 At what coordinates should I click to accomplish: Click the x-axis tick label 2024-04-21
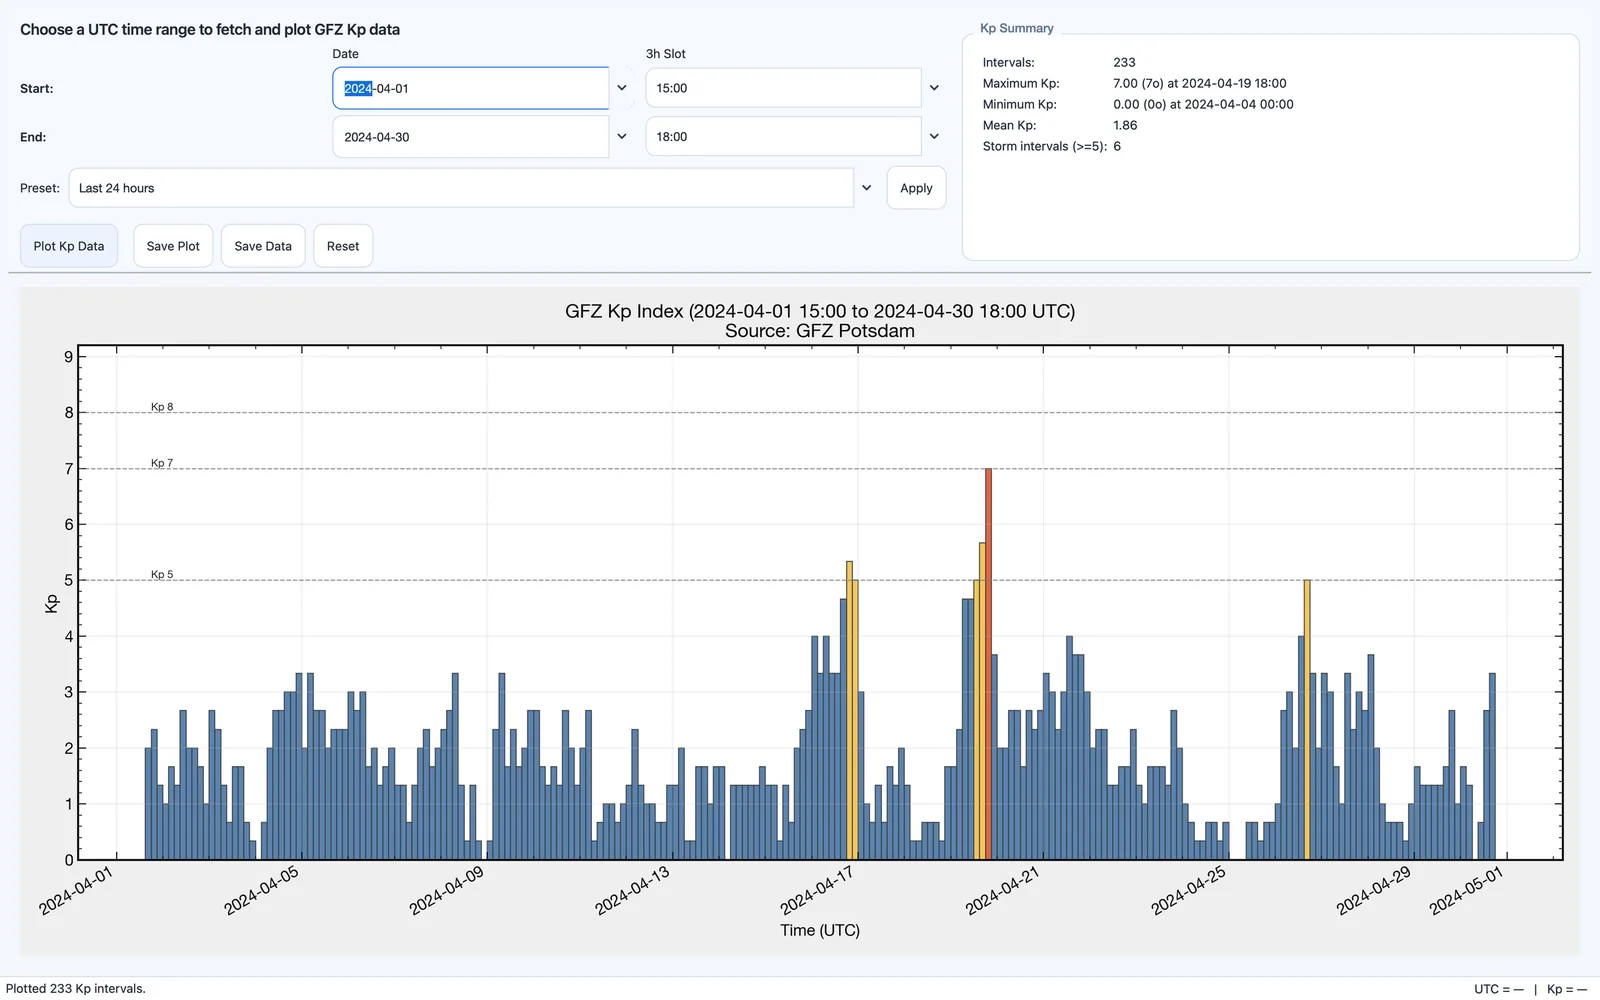pyautogui.click(x=1002, y=890)
